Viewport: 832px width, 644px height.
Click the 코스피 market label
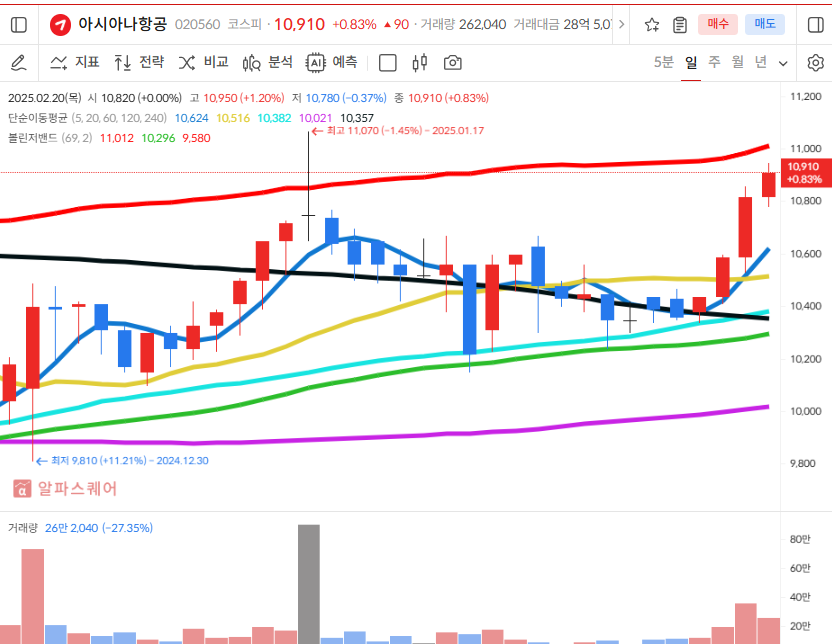tap(245, 24)
